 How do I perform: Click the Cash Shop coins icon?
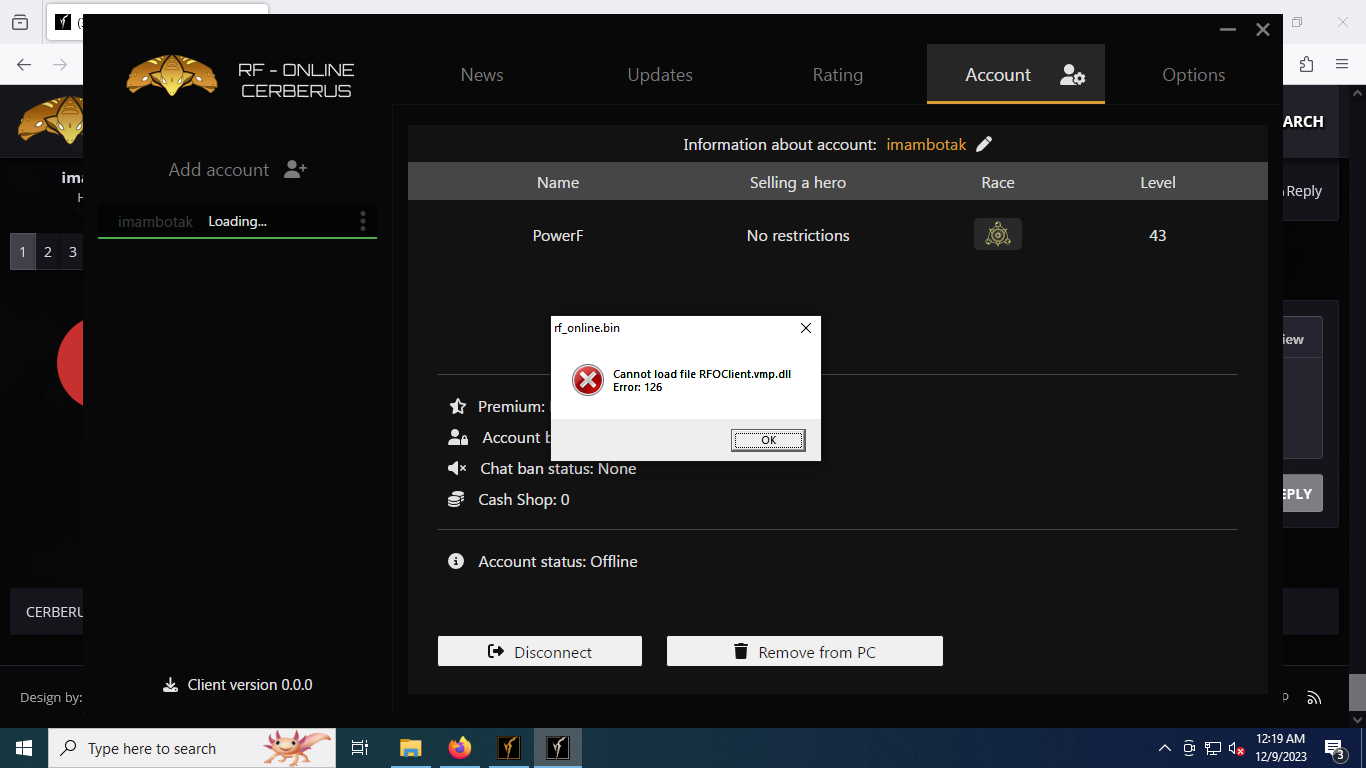click(456, 499)
